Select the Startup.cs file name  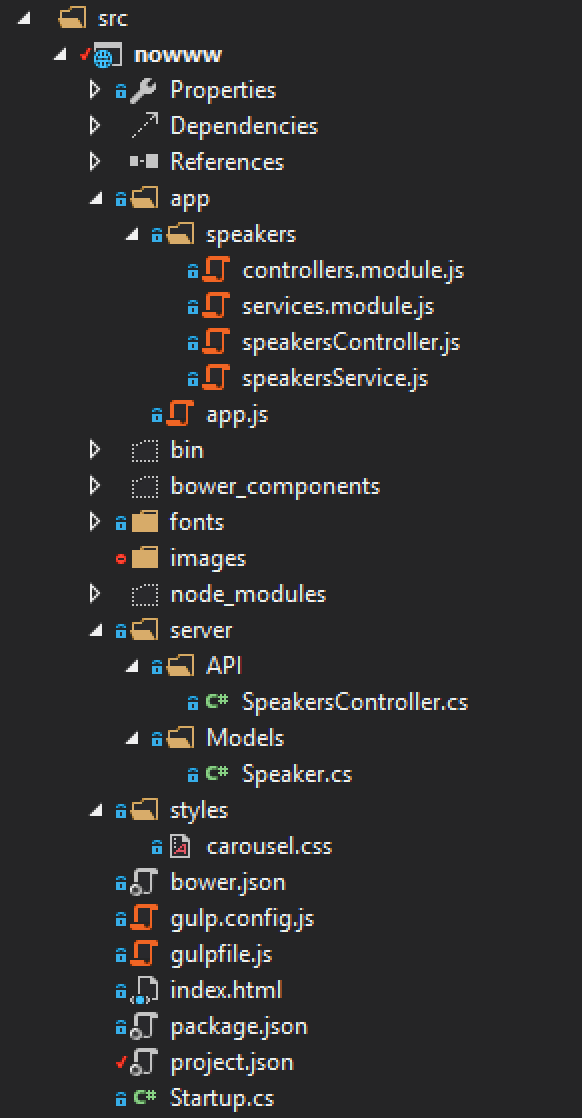[222, 1098]
